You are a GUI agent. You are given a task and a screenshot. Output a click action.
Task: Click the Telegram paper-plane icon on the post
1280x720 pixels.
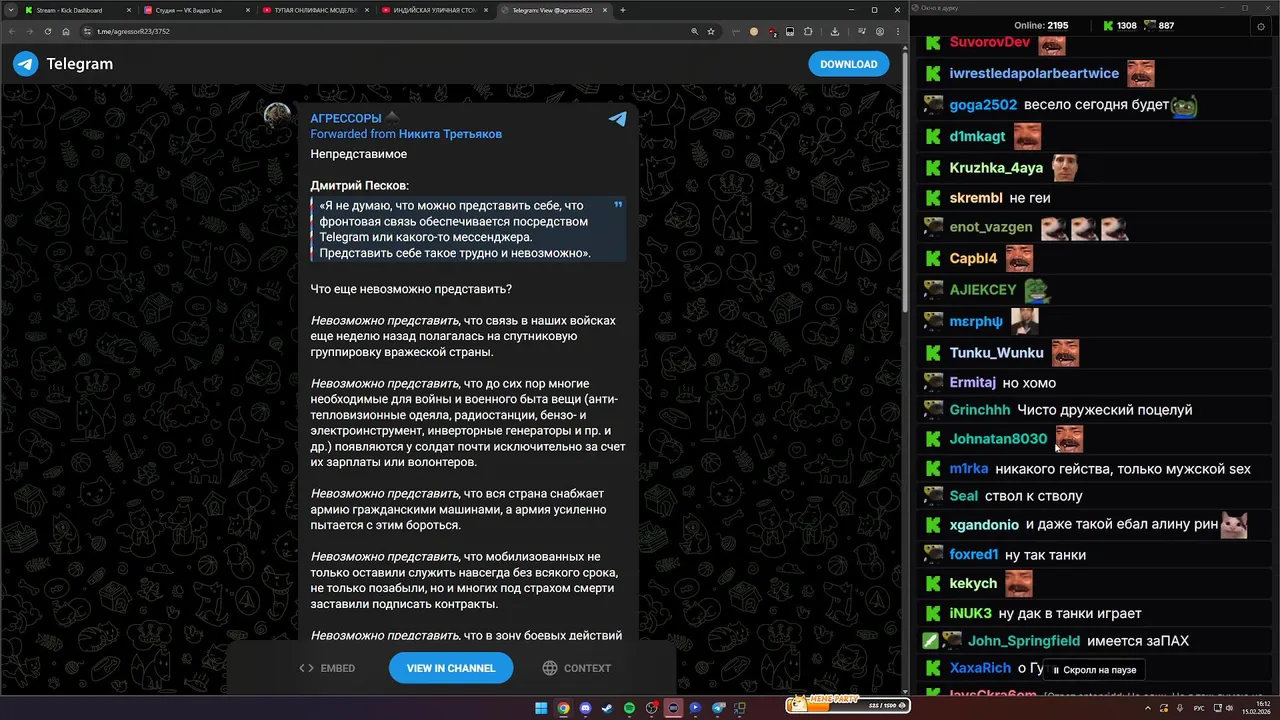point(618,119)
